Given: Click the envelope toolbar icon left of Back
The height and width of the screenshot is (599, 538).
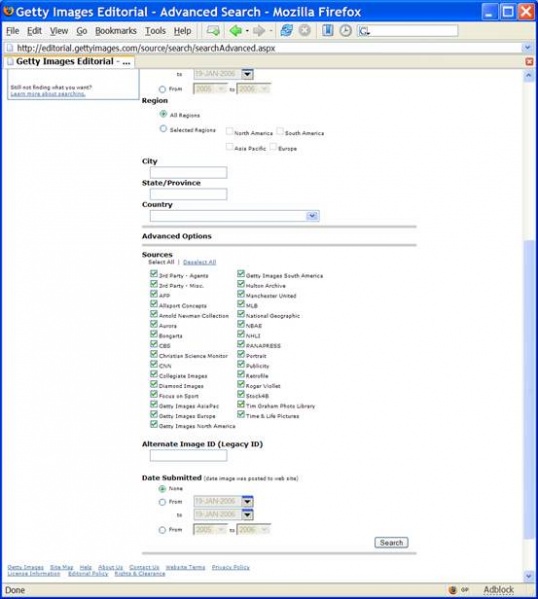Looking at the screenshot, I should point(213,31).
